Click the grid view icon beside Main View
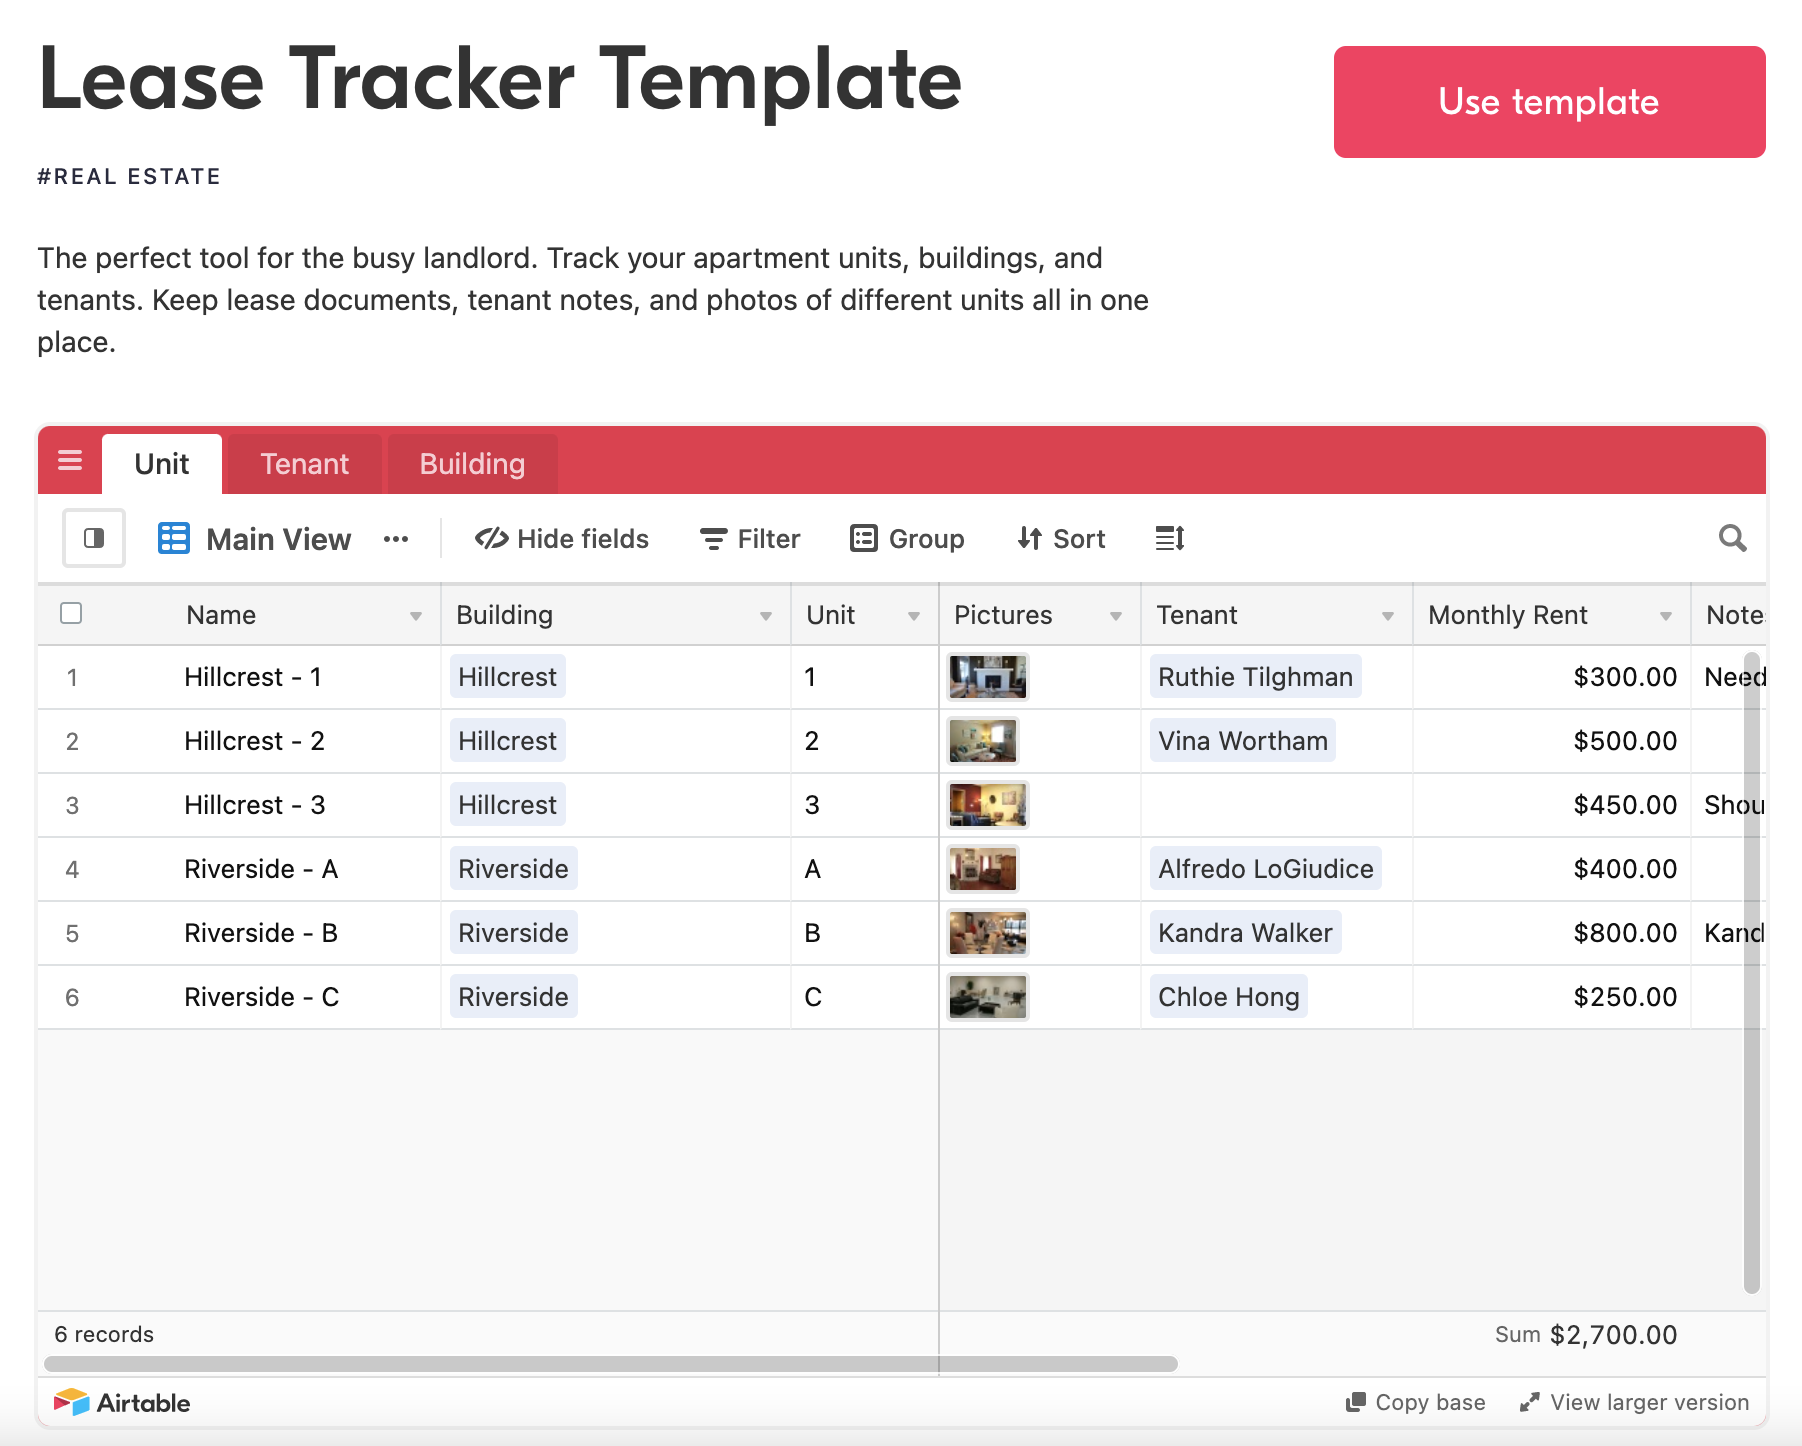Viewport: 1802px width, 1446px height. [x=174, y=538]
